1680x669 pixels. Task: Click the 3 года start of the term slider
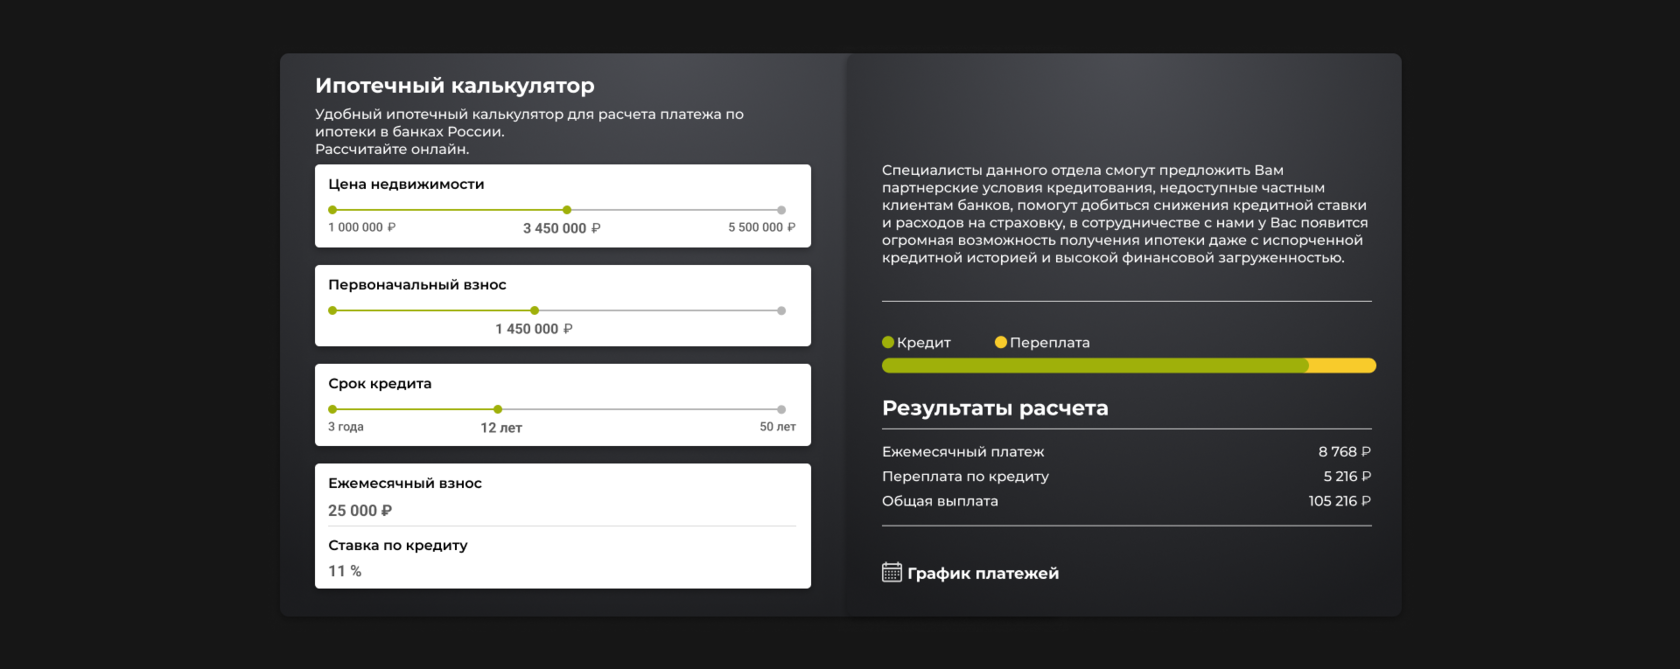coord(333,409)
